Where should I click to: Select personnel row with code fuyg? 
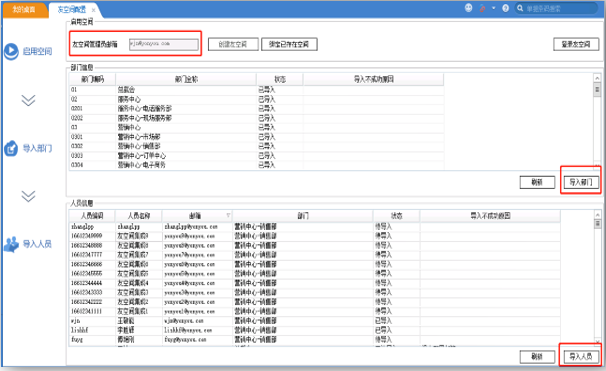(x=315, y=340)
